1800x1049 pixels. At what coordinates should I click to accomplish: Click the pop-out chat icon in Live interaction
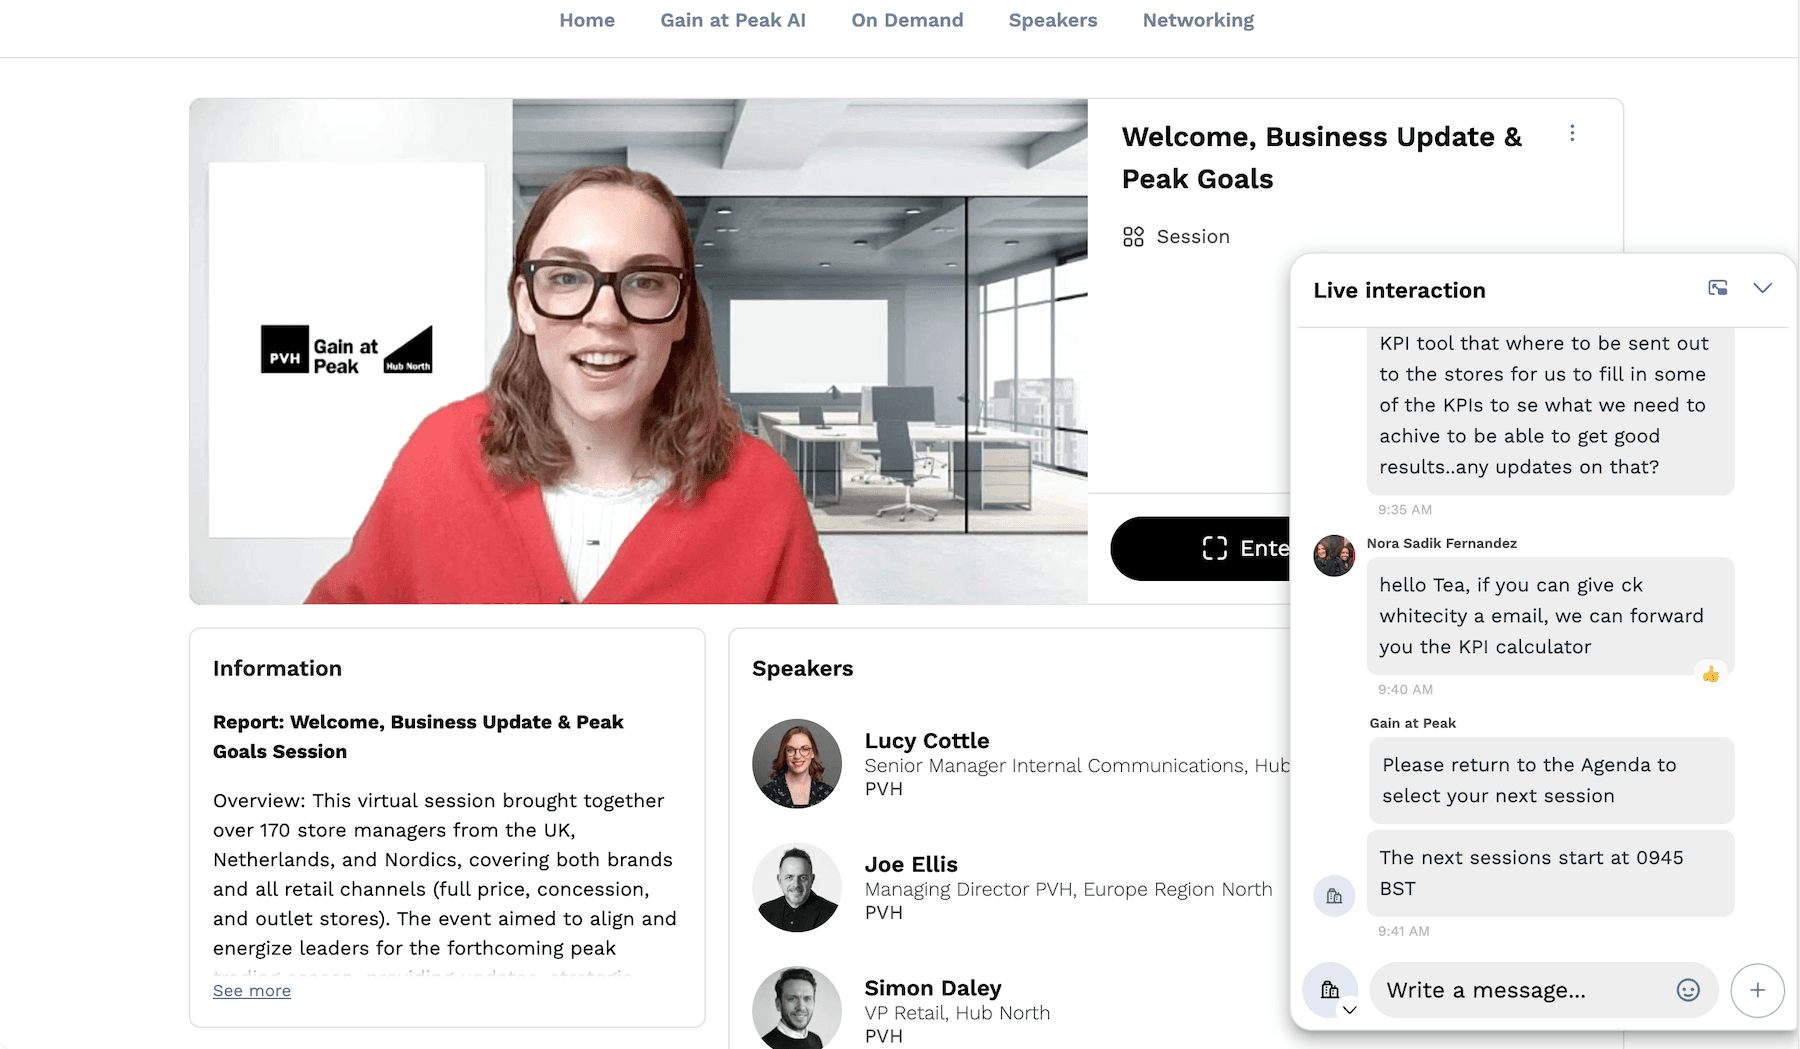(1718, 288)
